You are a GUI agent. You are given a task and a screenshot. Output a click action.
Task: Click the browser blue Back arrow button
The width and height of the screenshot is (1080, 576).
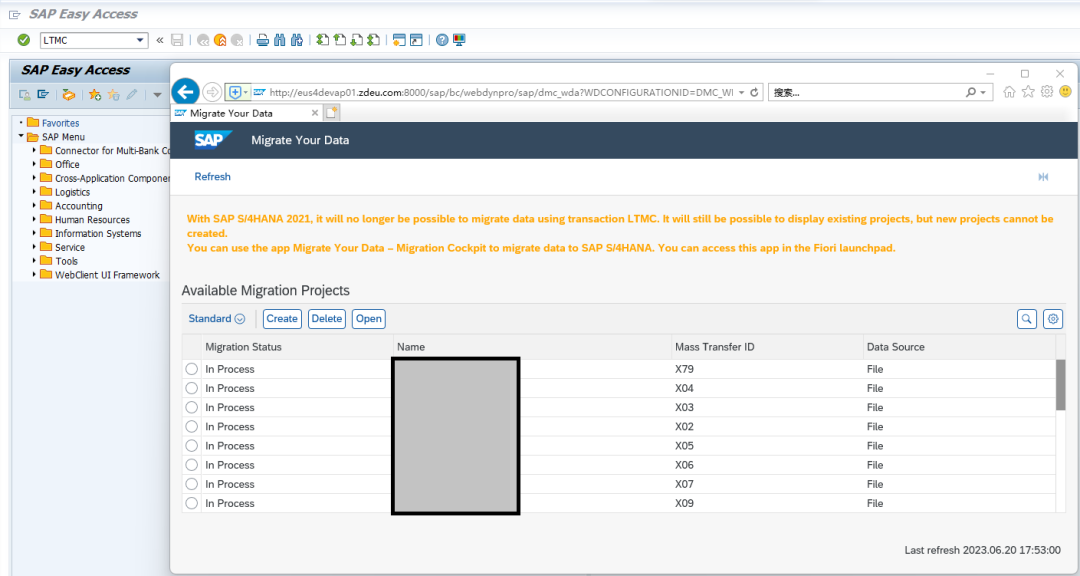point(185,92)
